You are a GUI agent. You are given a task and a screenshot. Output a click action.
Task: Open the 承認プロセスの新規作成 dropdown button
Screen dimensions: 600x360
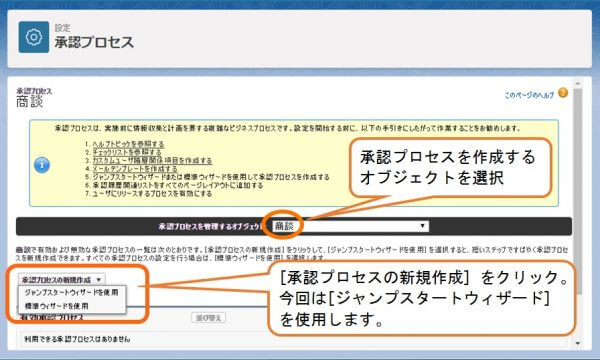(x=62, y=280)
